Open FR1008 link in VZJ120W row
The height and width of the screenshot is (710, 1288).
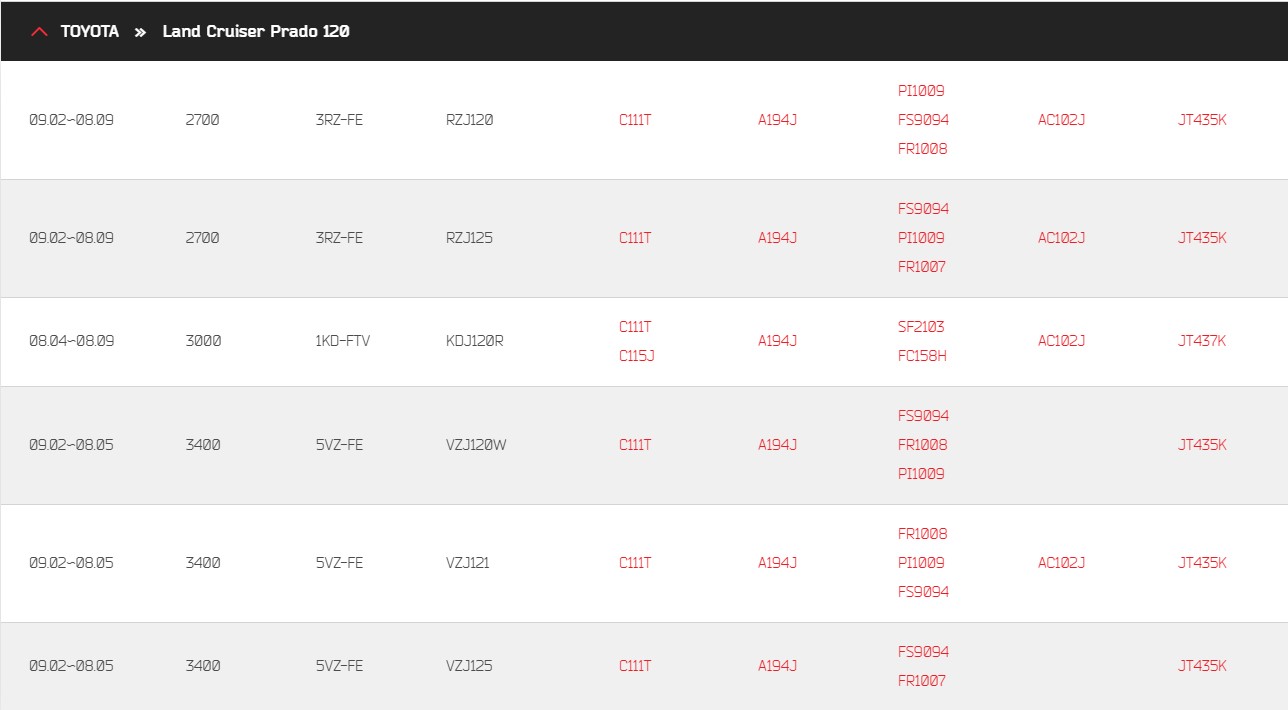(x=923, y=445)
